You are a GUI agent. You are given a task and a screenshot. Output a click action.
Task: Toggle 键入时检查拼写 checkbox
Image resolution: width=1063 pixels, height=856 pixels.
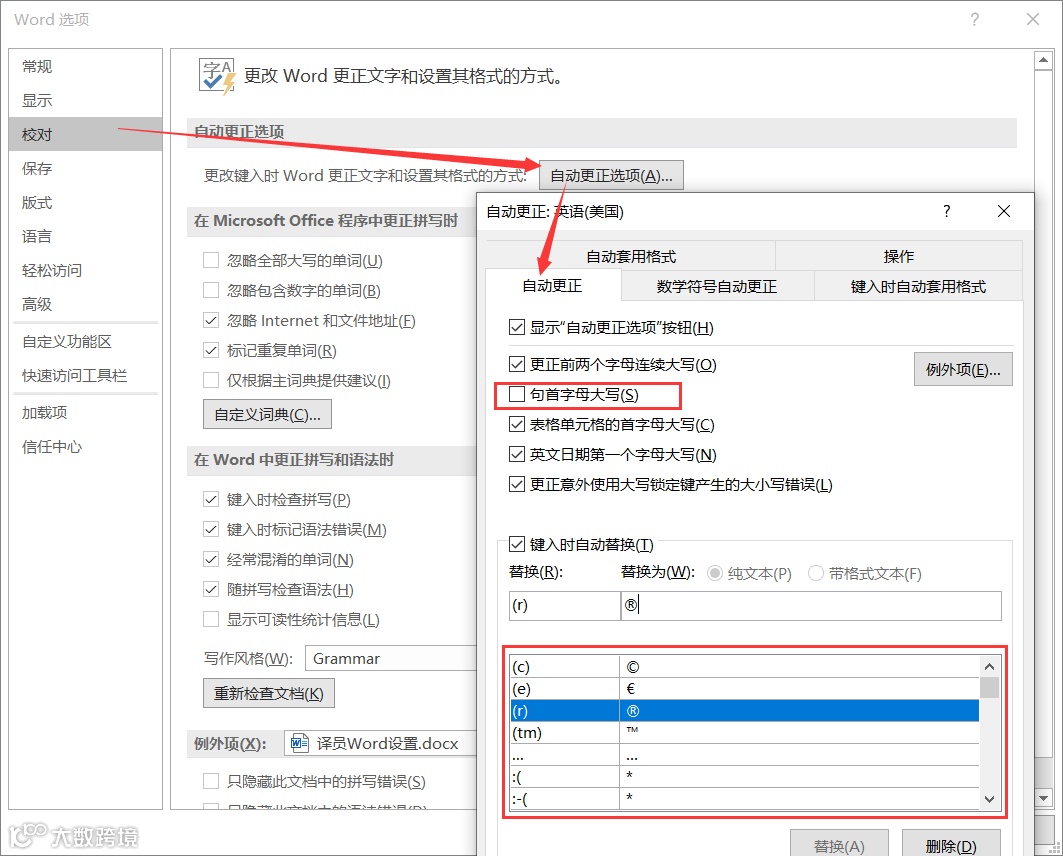click(211, 500)
